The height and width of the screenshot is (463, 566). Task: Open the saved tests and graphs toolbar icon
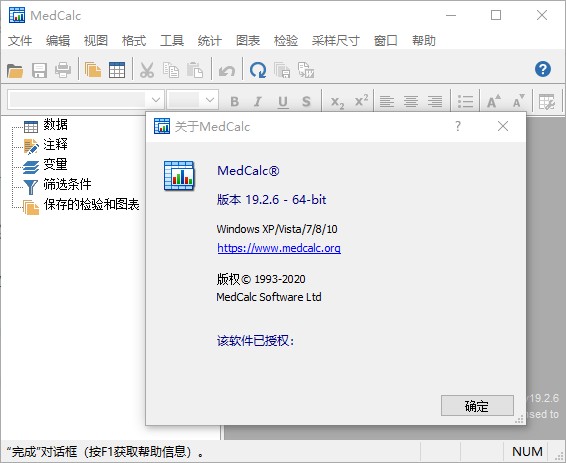tap(93, 70)
